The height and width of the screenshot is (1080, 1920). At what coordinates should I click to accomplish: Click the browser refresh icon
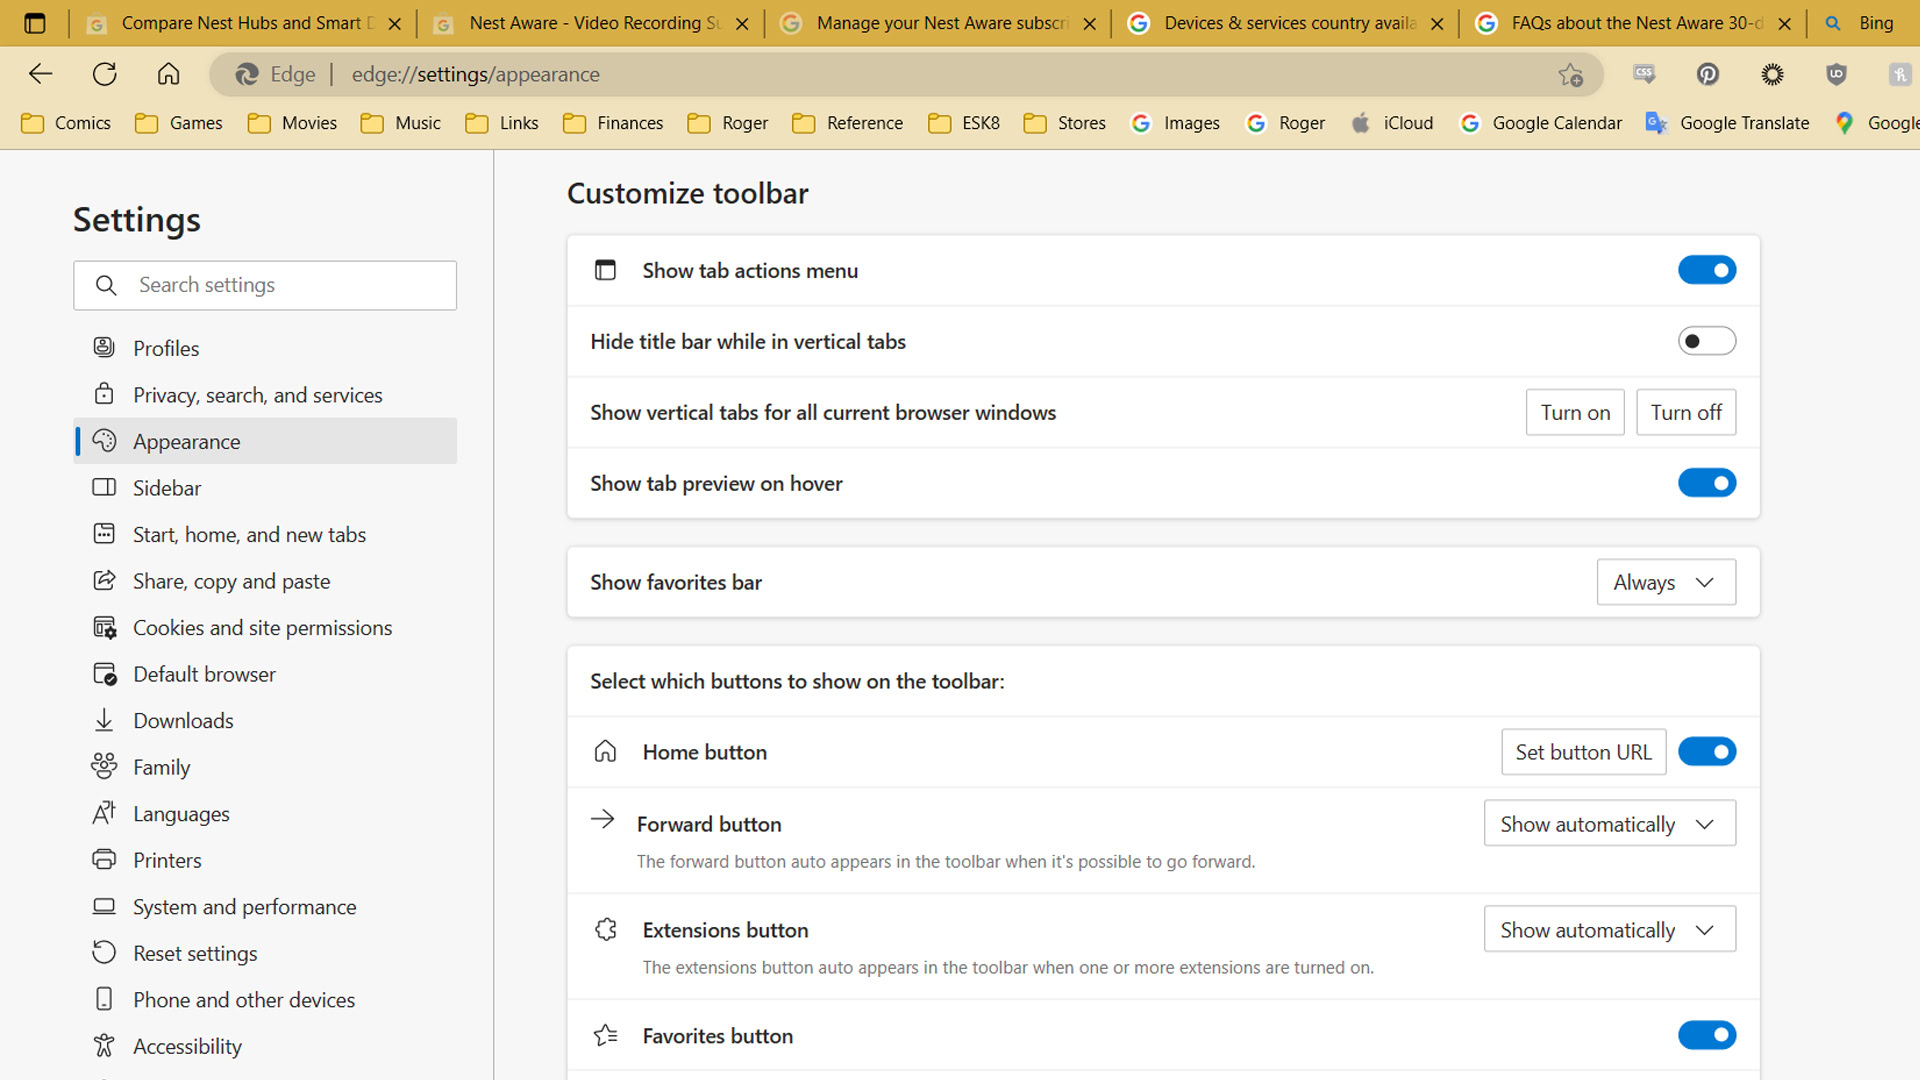104,74
